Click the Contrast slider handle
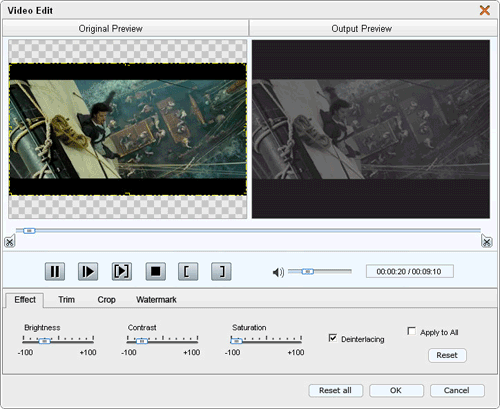Viewport: 500px width, 409px height. pyautogui.click(x=142, y=341)
